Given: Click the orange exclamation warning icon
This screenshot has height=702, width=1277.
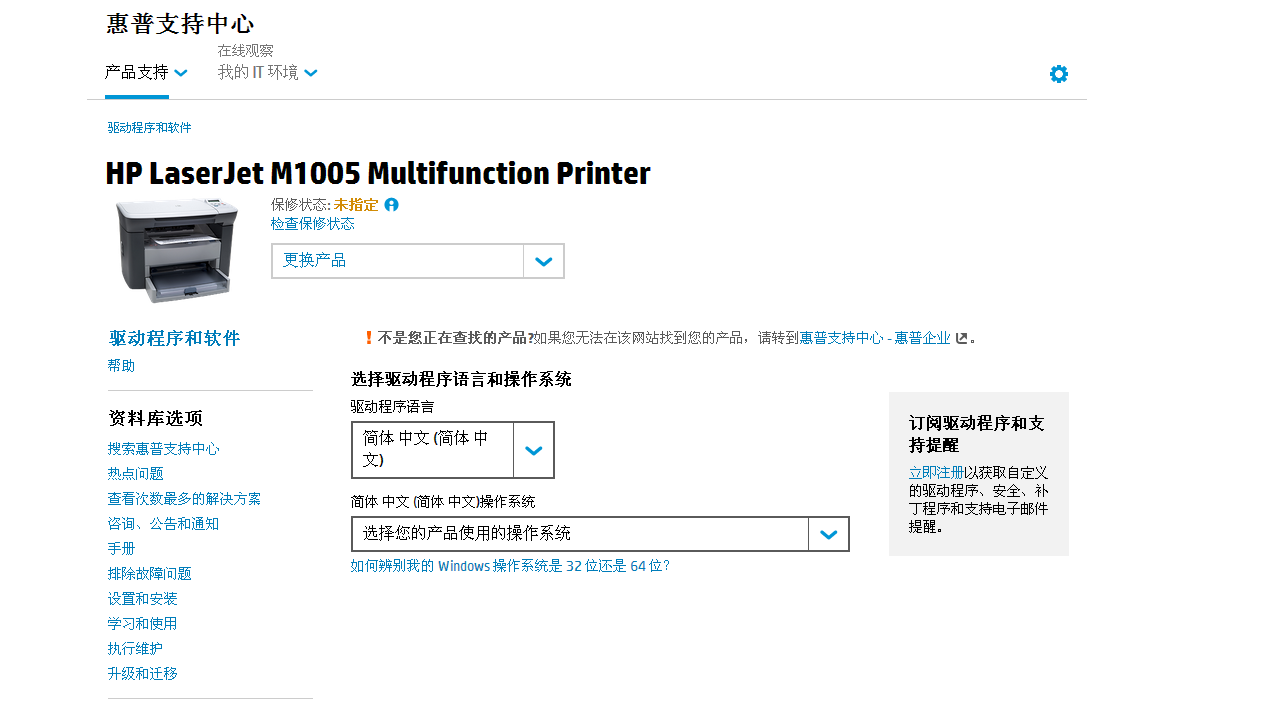Looking at the screenshot, I should (368, 338).
